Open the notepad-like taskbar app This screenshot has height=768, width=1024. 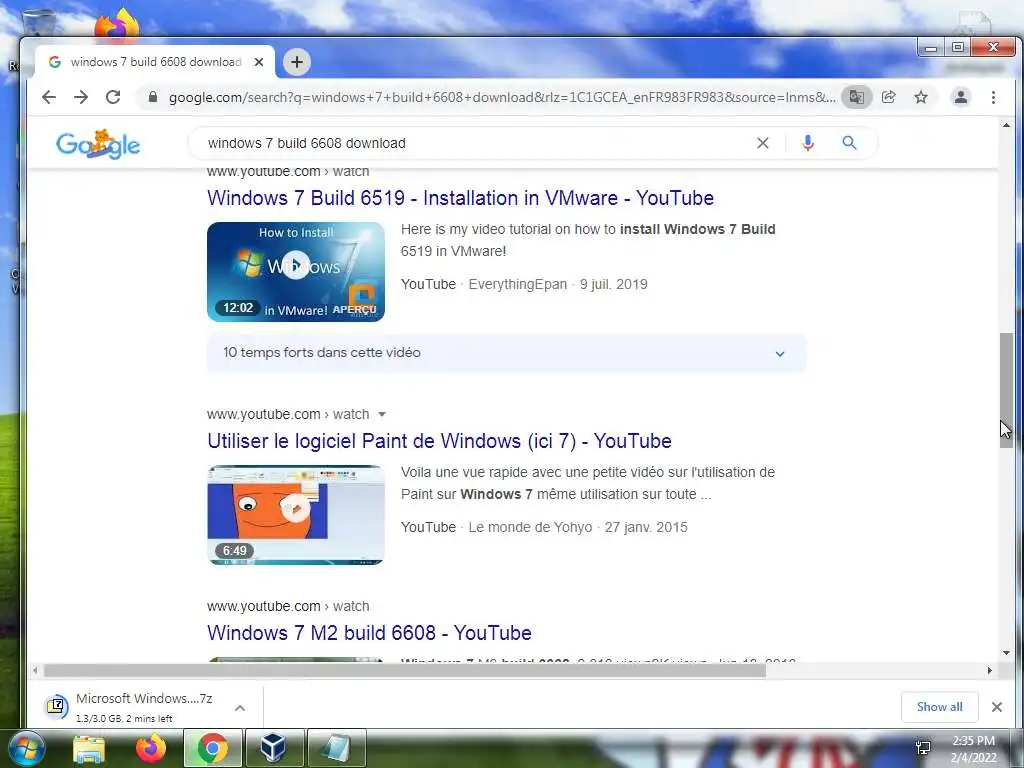(x=336, y=748)
